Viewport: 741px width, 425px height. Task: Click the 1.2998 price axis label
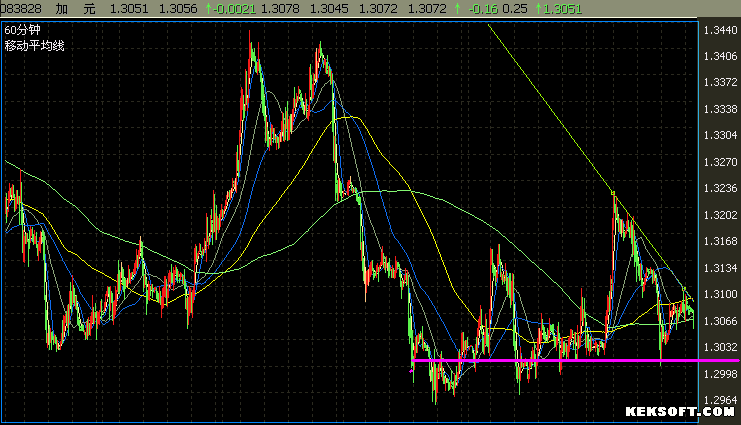pyautogui.click(x=720, y=374)
